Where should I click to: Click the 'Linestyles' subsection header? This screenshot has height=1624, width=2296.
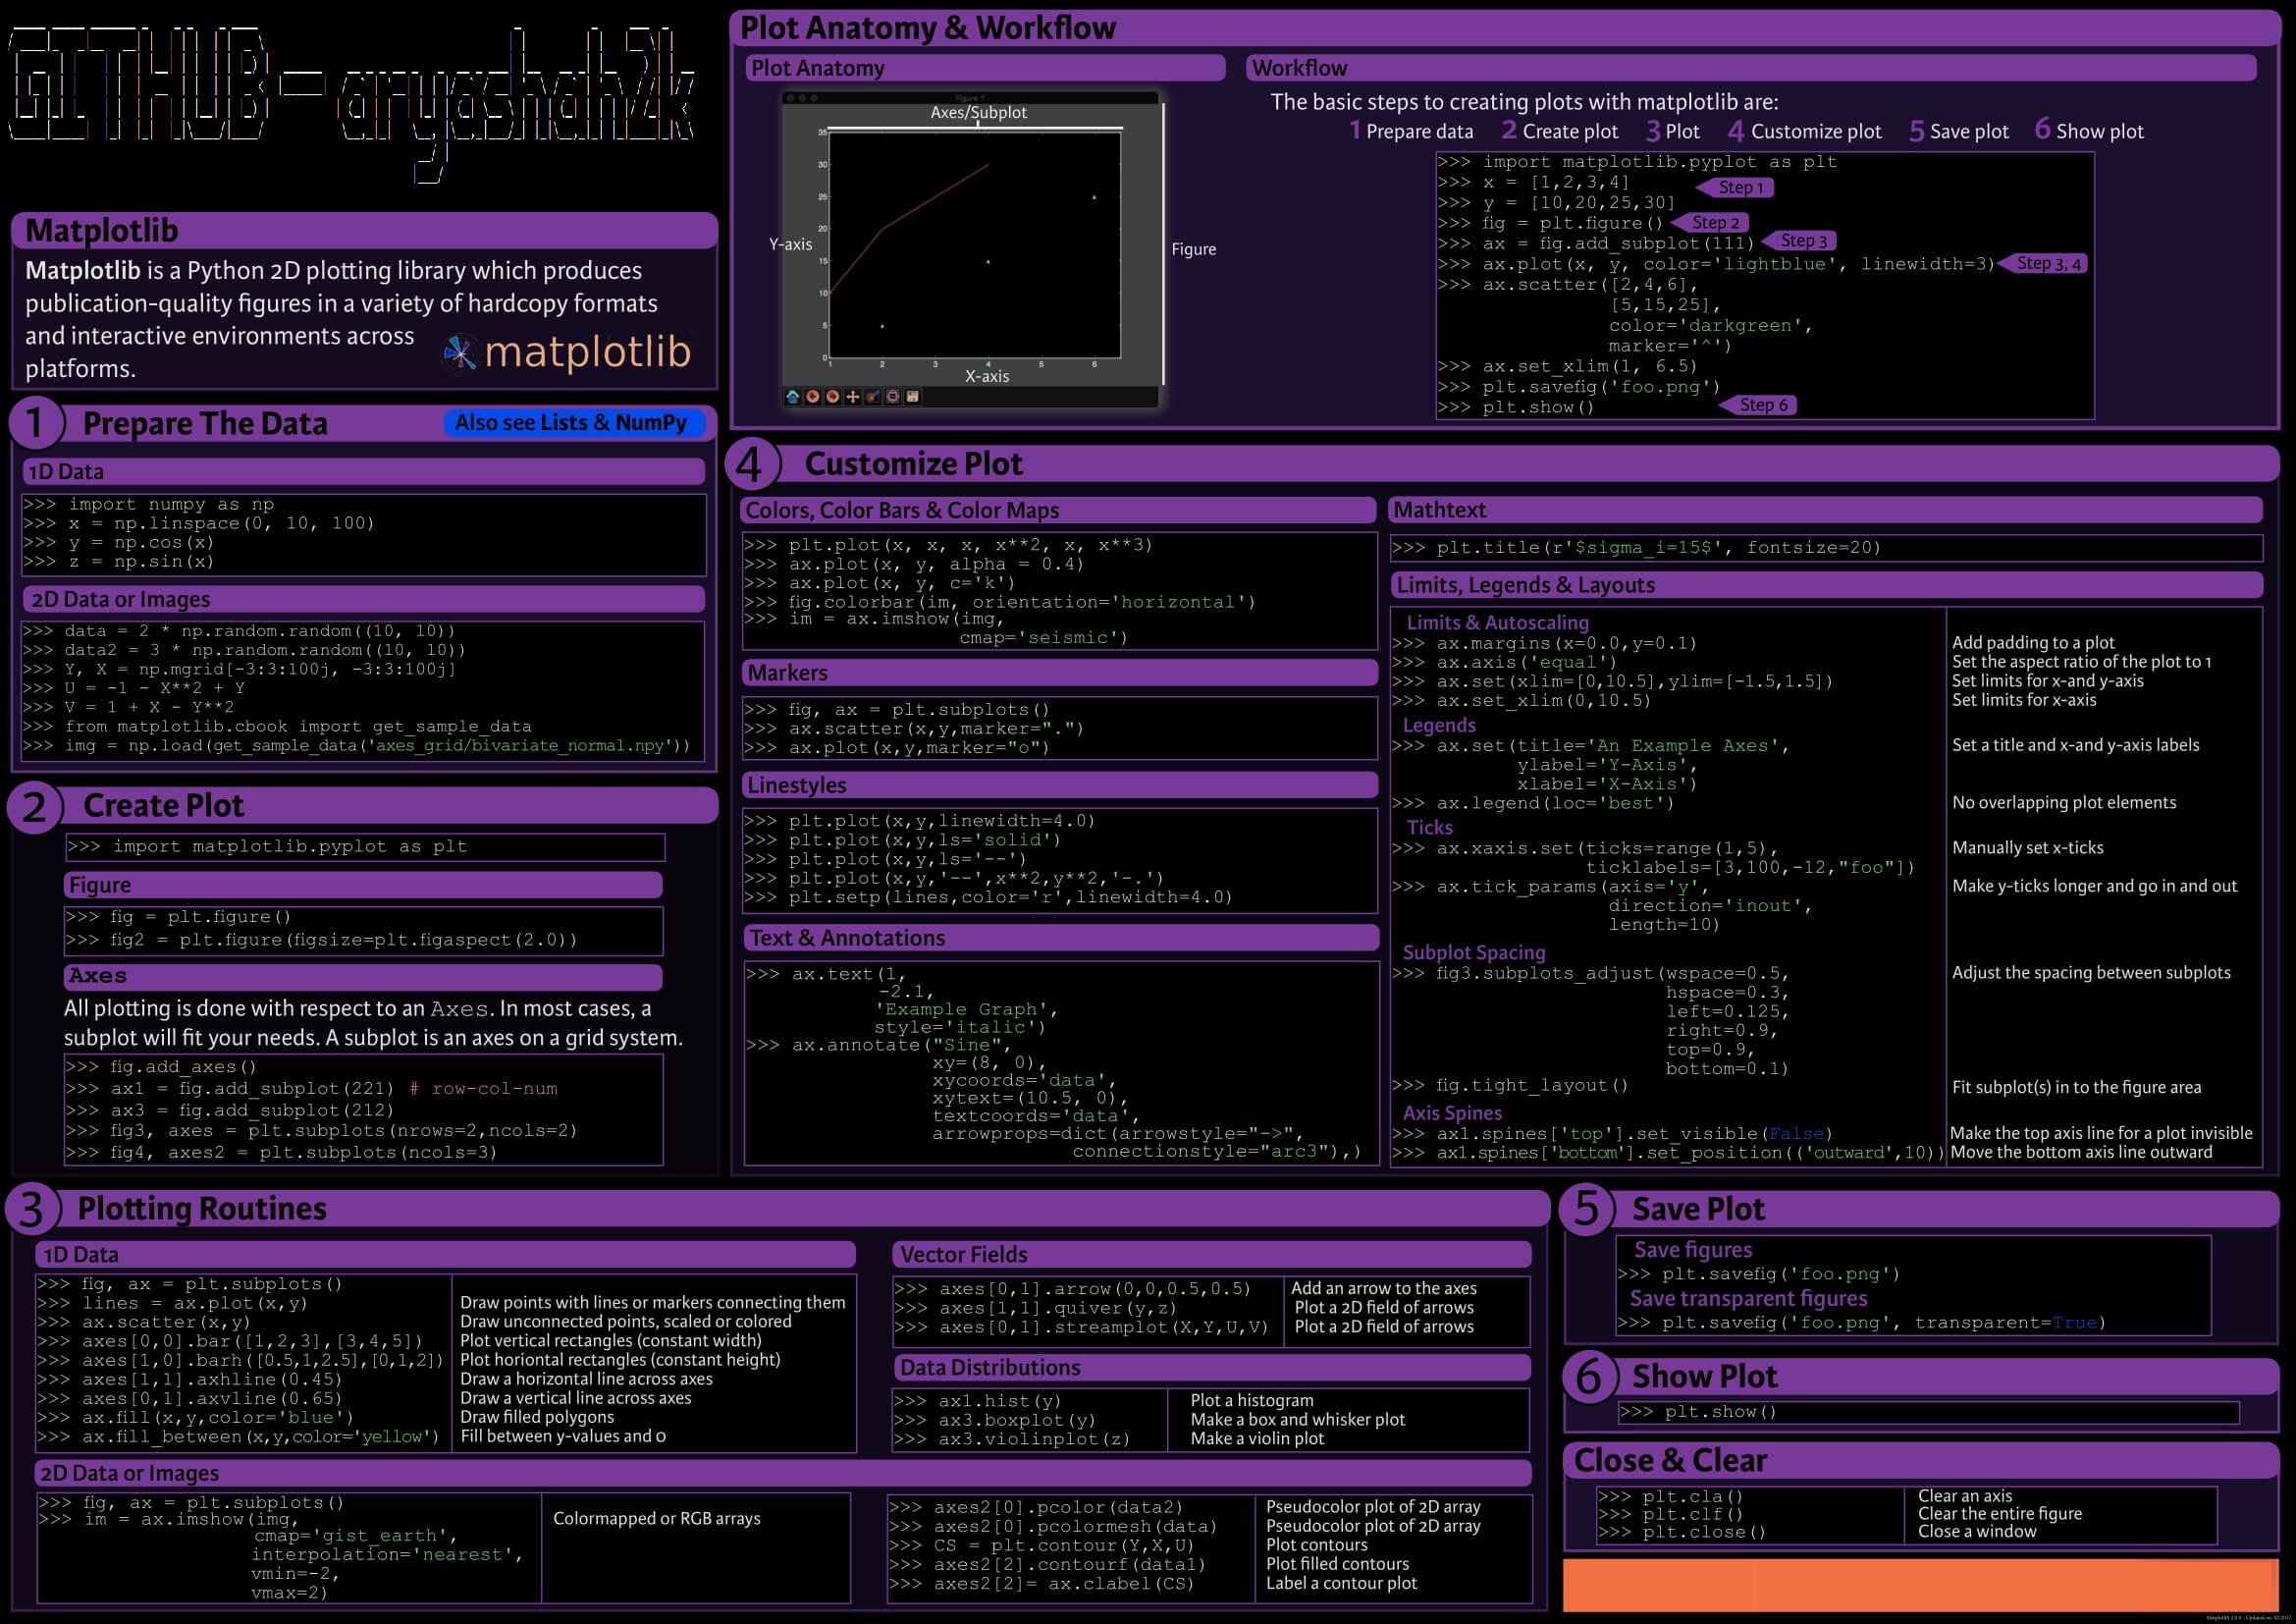click(1060, 785)
